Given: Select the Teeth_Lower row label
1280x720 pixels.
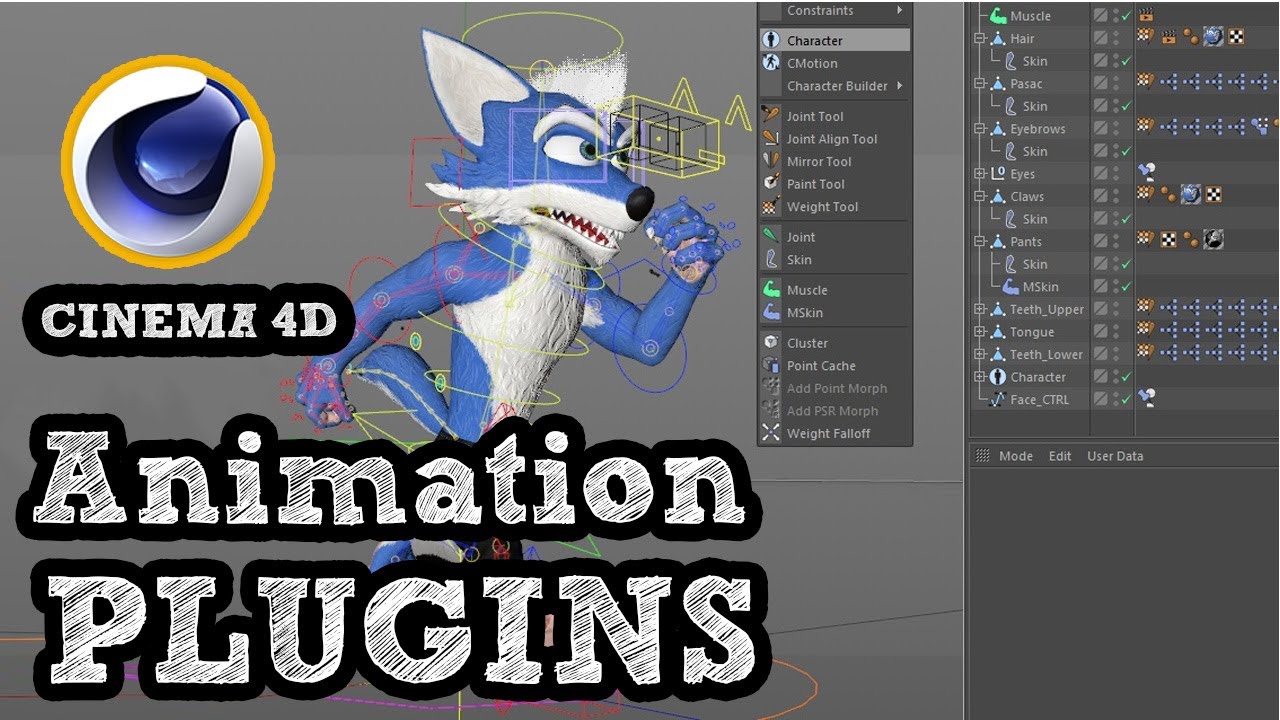Looking at the screenshot, I should point(1046,355).
